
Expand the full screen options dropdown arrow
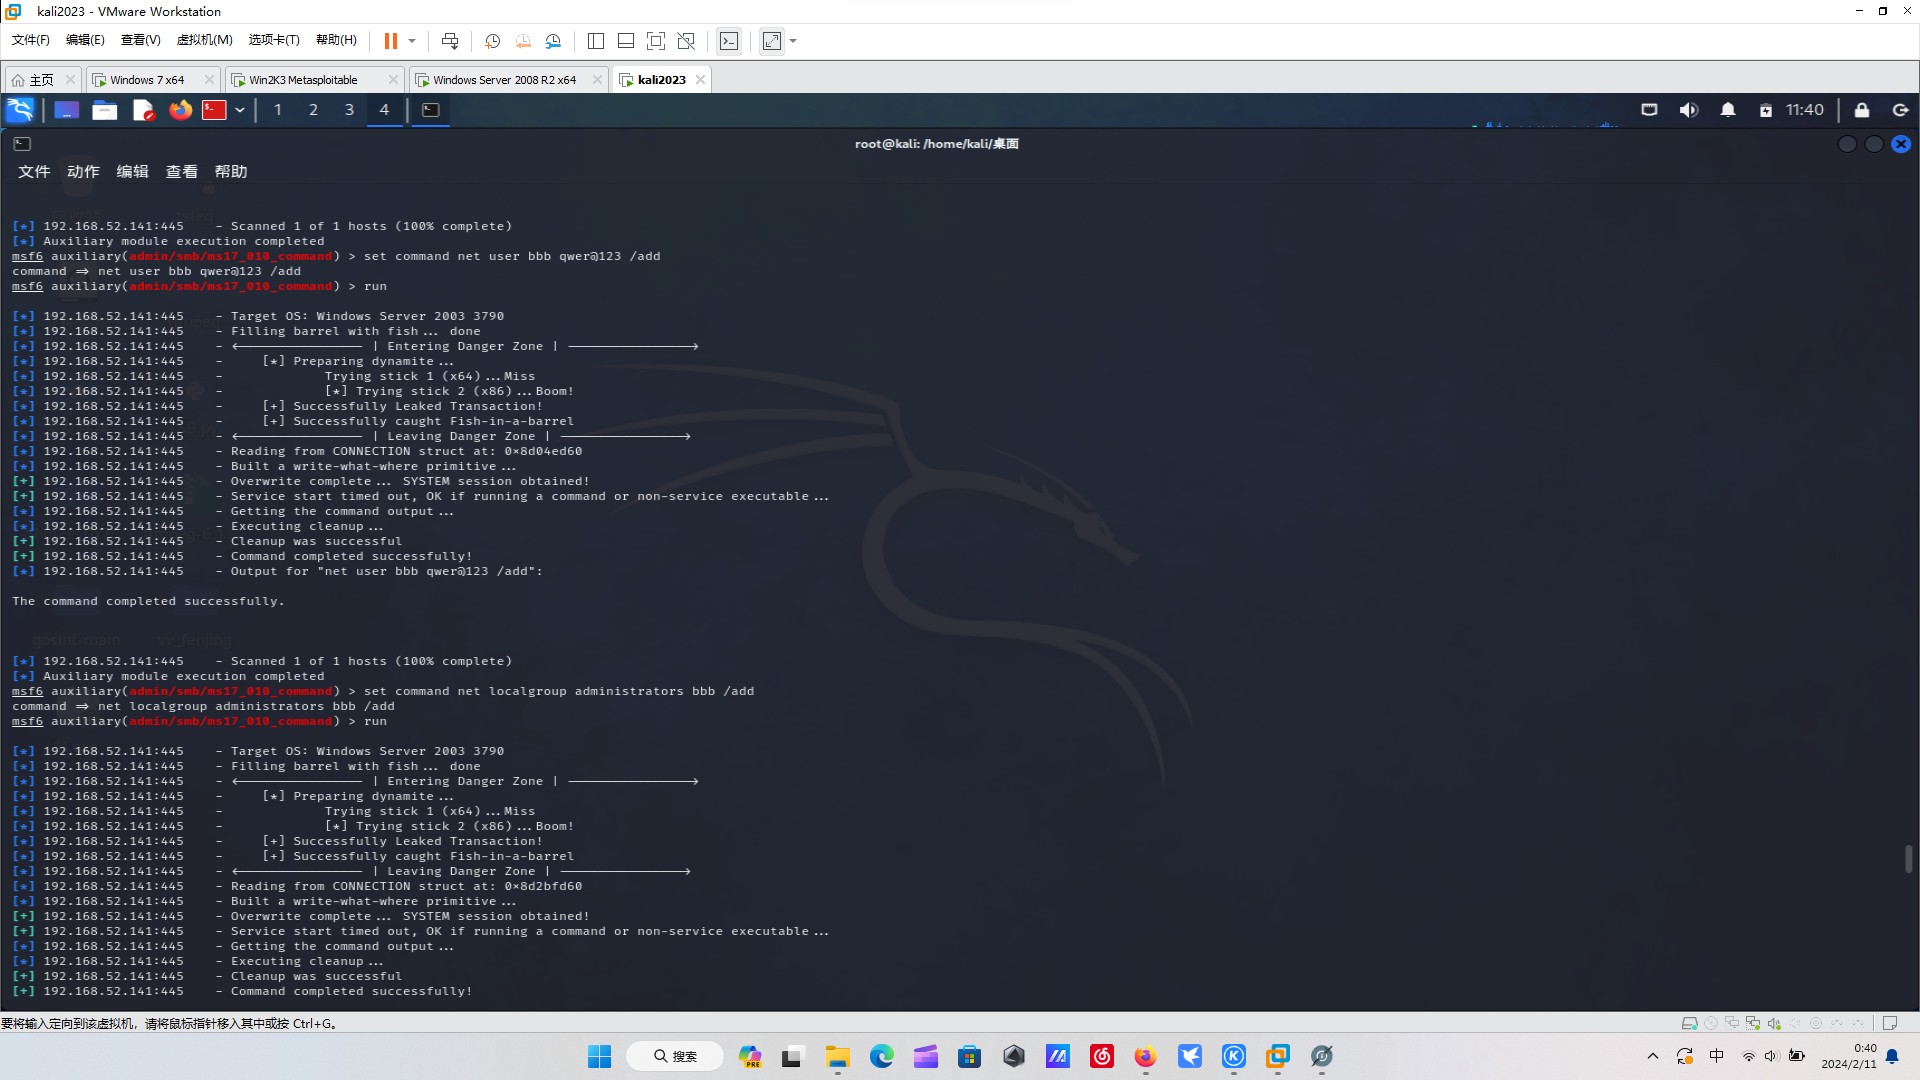(x=793, y=41)
